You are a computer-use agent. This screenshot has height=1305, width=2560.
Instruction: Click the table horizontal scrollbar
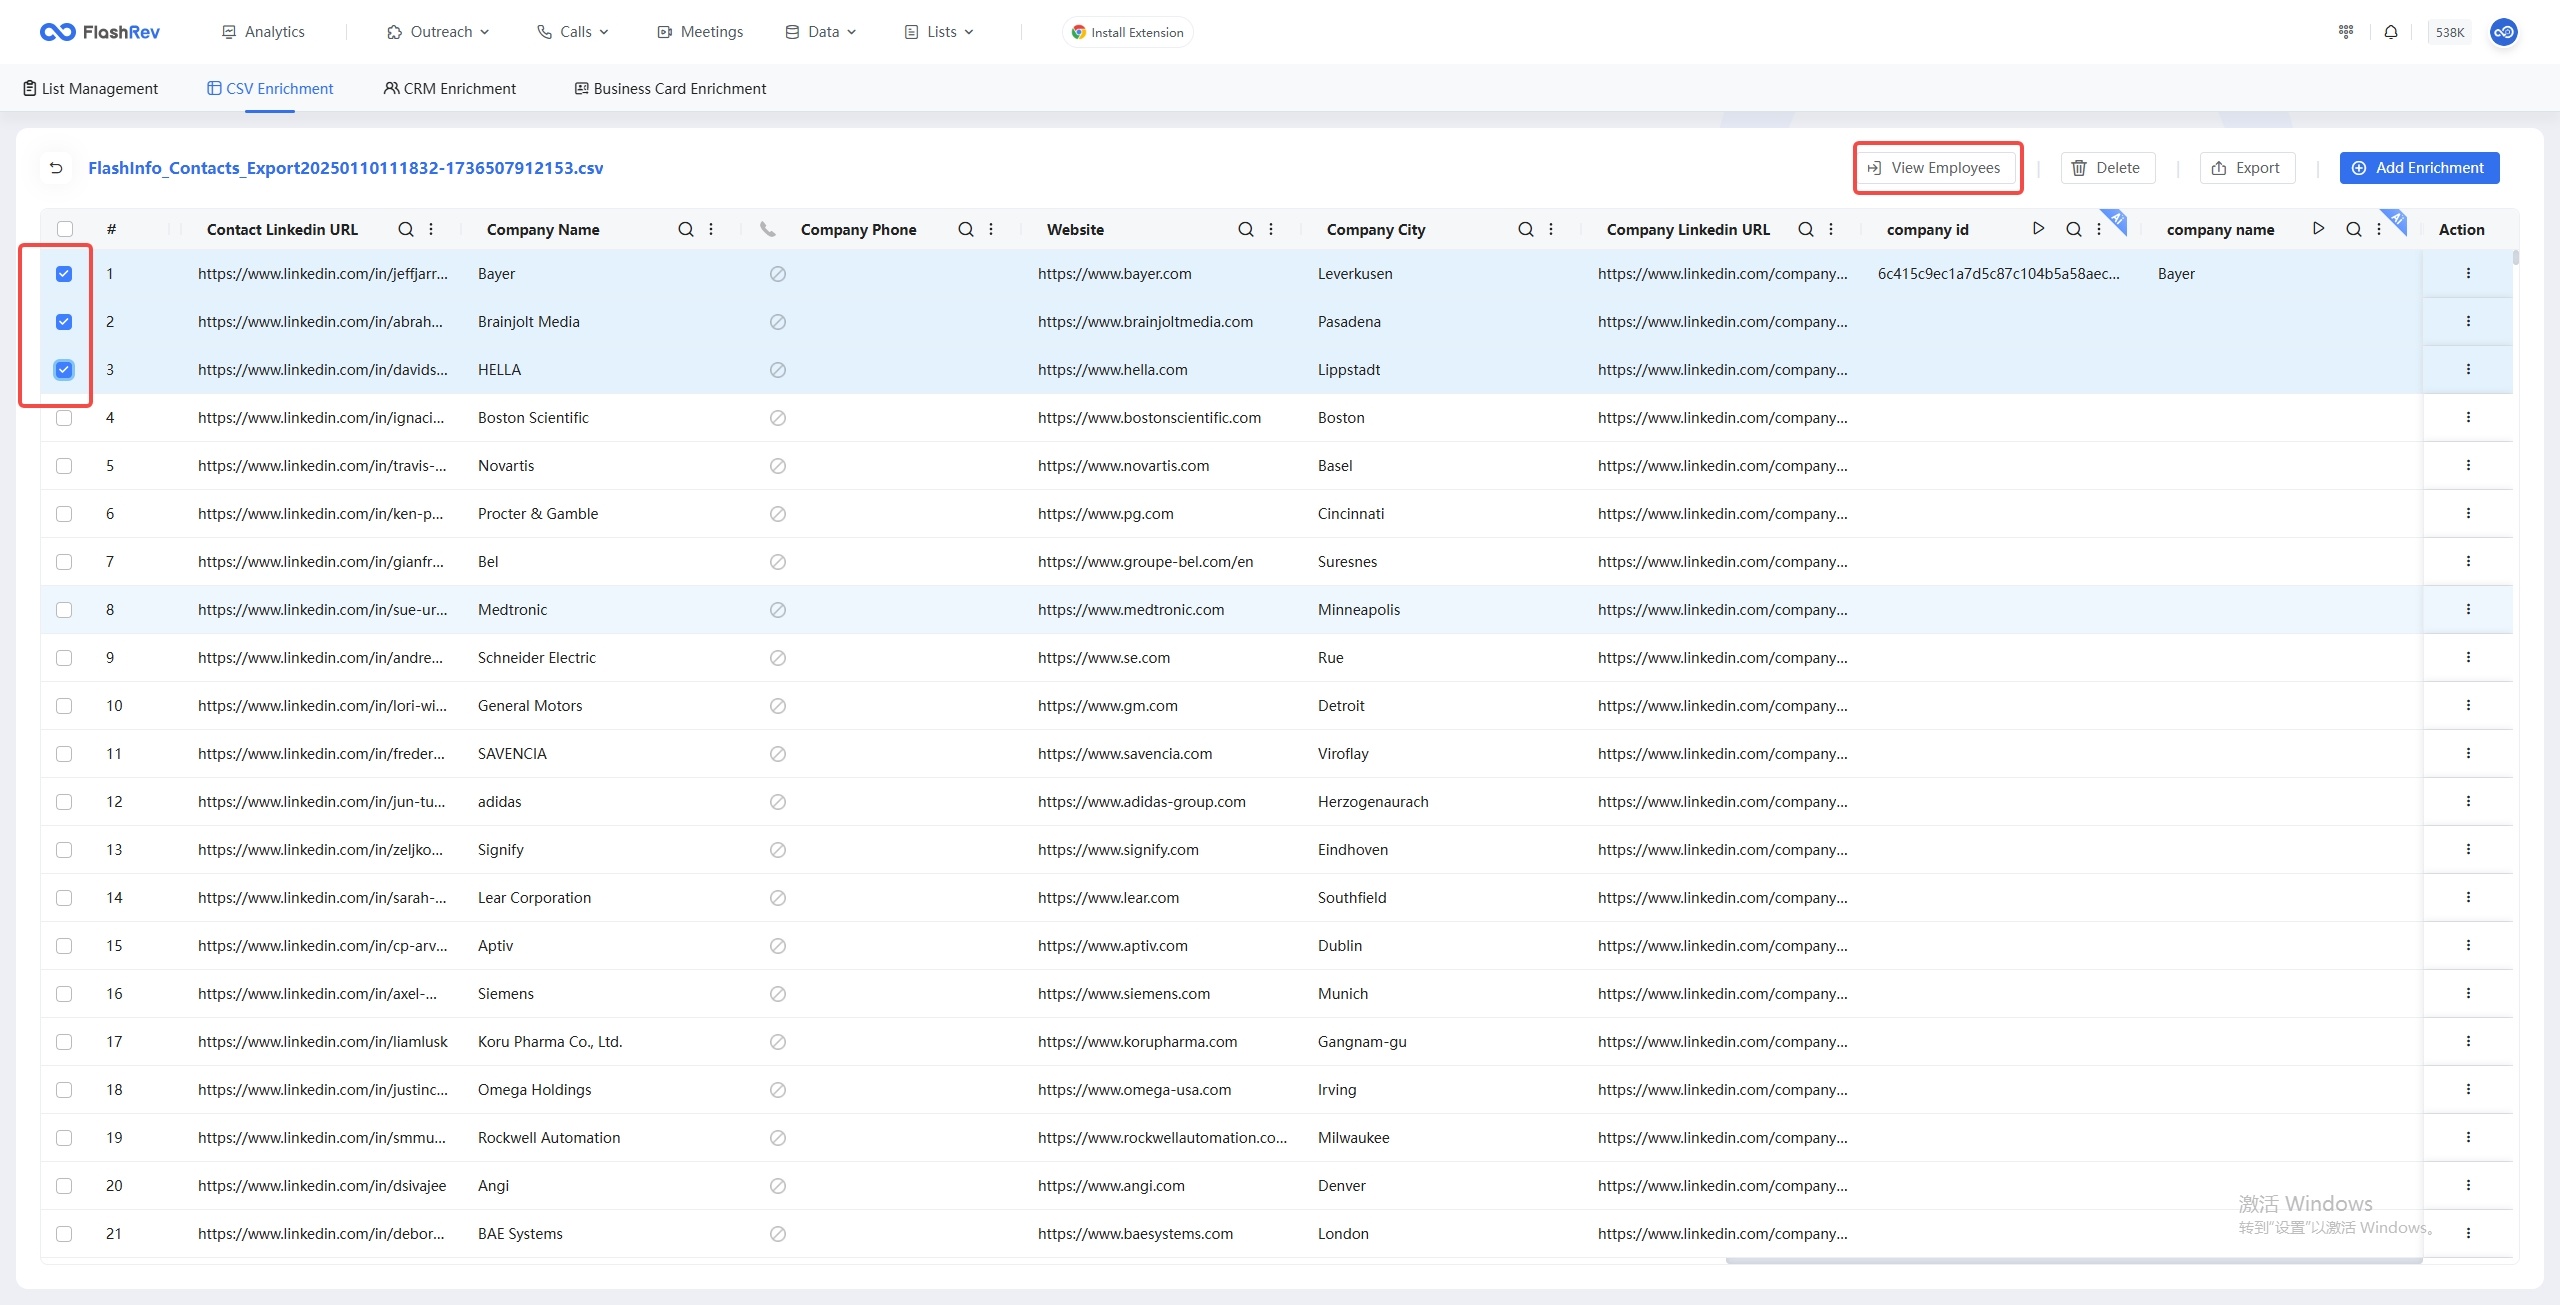point(2073,1261)
